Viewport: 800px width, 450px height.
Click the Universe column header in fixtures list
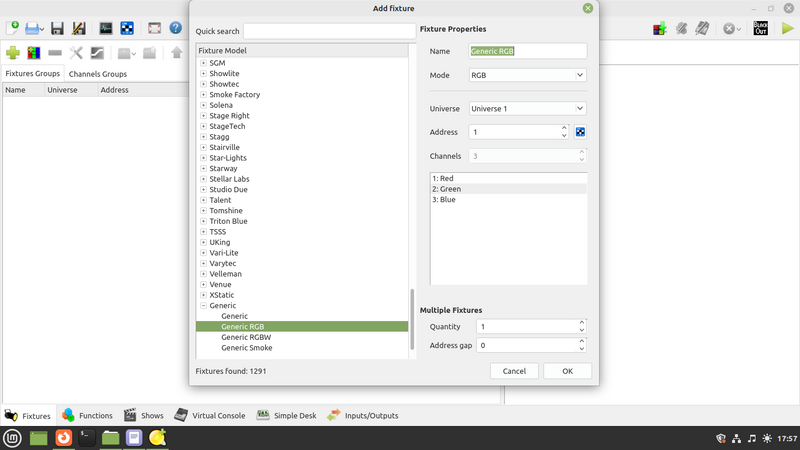pyautogui.click(x=71, y=90)
